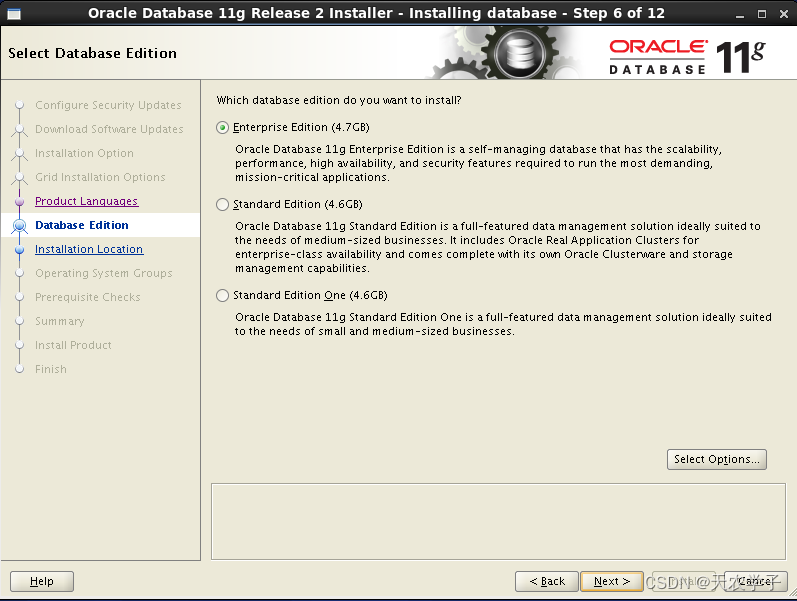Select Standard Edition One (4.6GB) option
797x601 pixels.
222,295
